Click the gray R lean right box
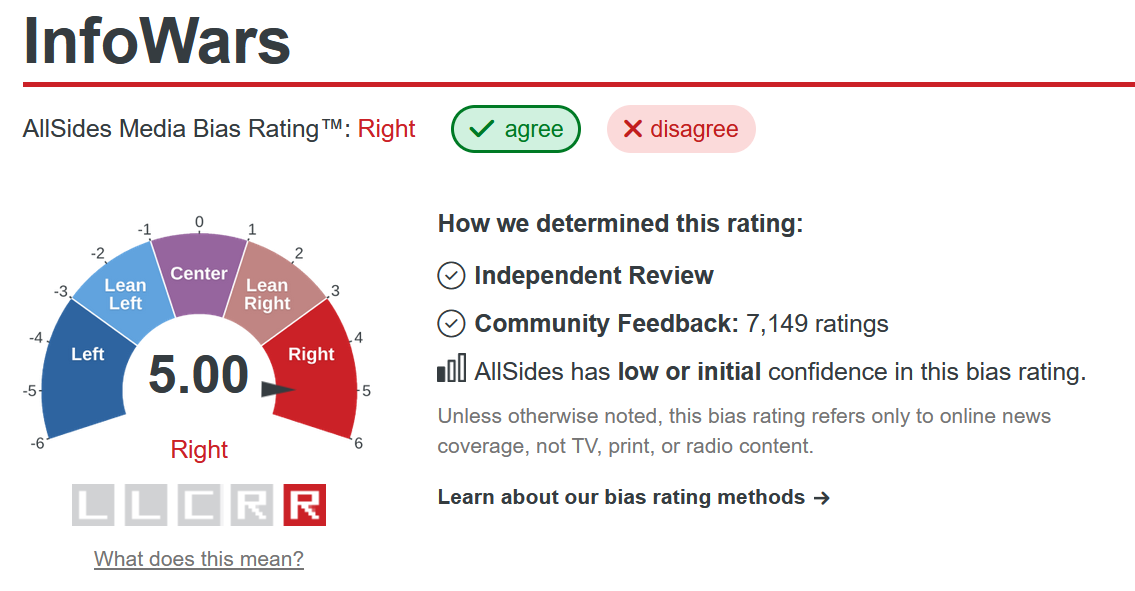 tap(251, 505)
